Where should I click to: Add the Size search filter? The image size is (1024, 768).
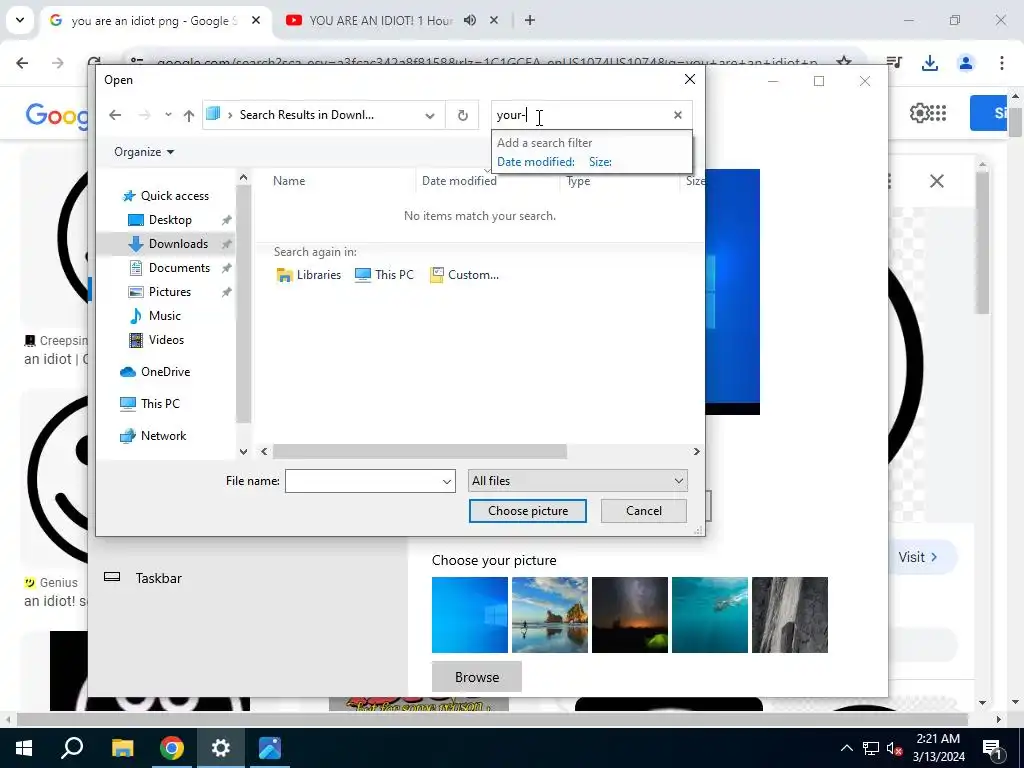pyautogui.click(x=600, y=162)
